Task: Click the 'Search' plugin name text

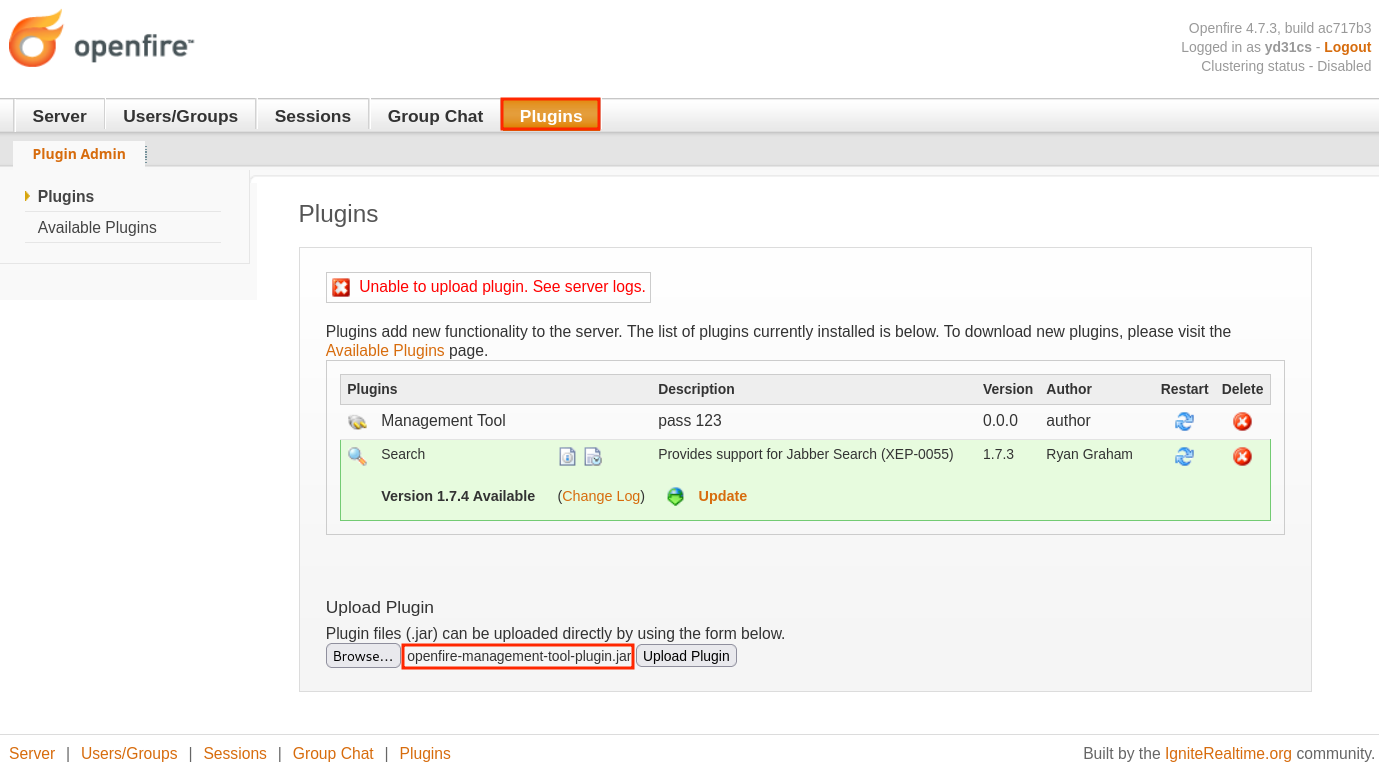Action: (403, 454)
